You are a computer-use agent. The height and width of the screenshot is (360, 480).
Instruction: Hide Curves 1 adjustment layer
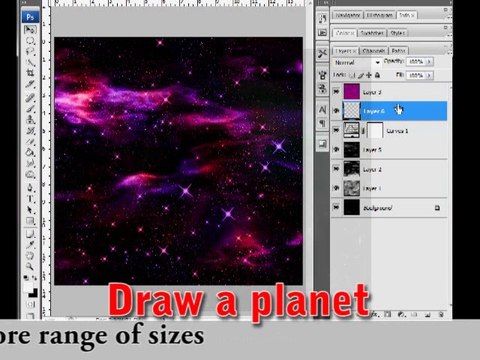336,130
